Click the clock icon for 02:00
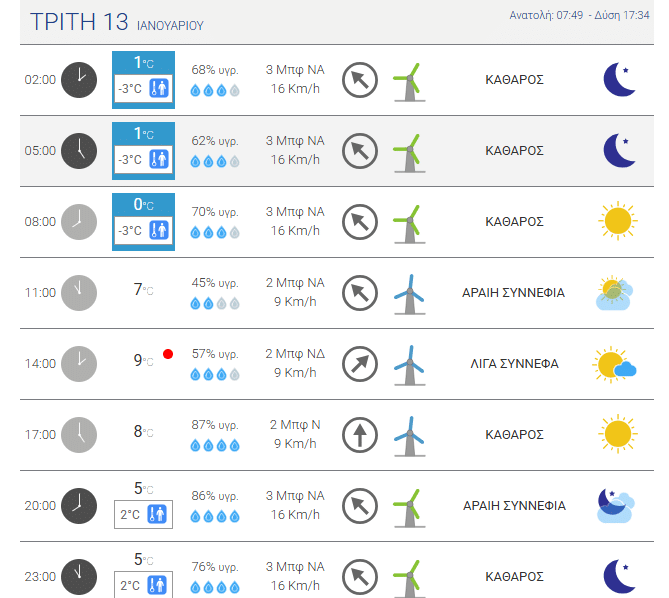The image size is (669, 598). pos(79,79)
